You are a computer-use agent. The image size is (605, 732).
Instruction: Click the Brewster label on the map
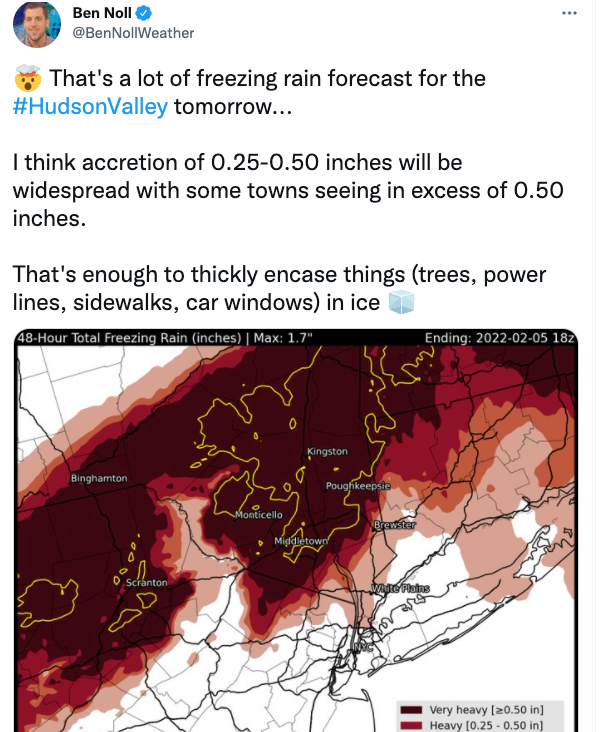(394, 525)
